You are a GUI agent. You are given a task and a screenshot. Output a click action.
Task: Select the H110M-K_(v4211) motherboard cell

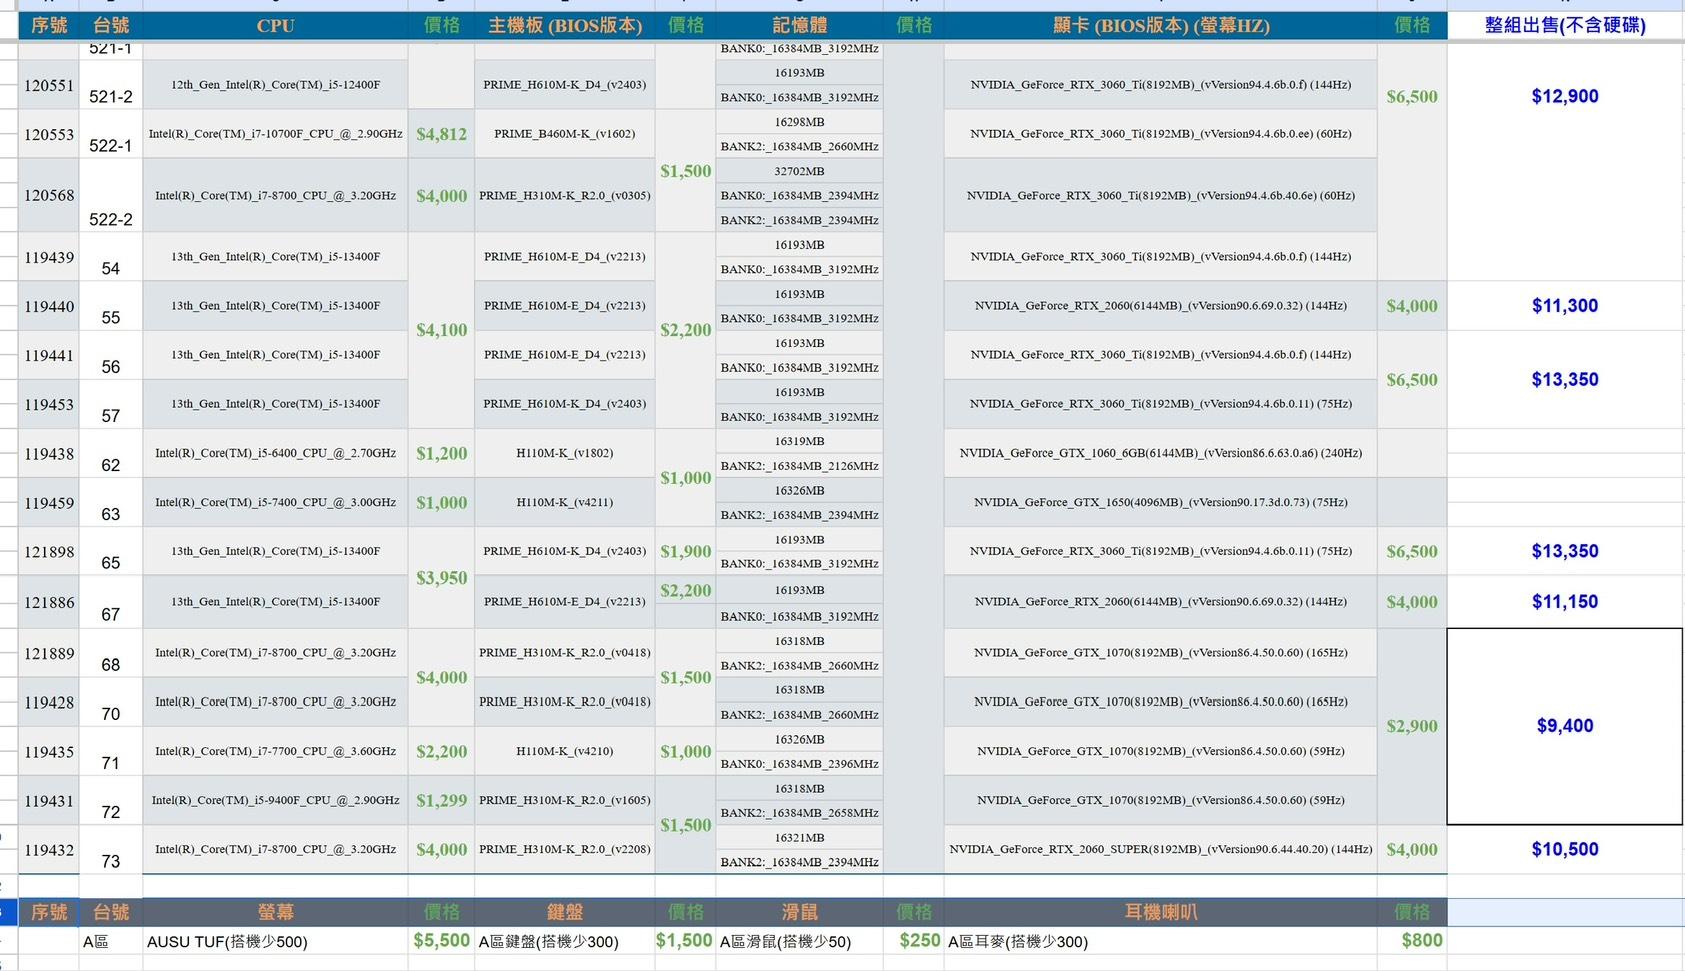pyautogui.click(x=565, y=502)
